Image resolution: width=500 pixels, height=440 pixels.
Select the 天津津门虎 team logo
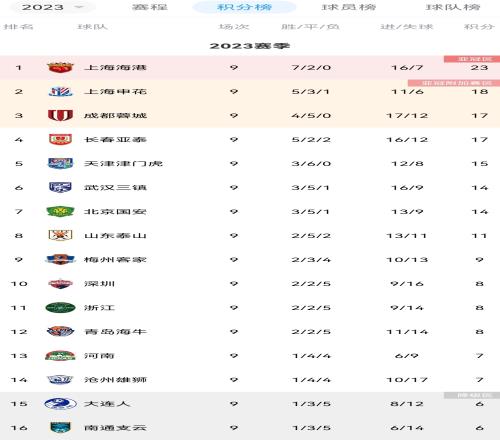coord(60,163)
